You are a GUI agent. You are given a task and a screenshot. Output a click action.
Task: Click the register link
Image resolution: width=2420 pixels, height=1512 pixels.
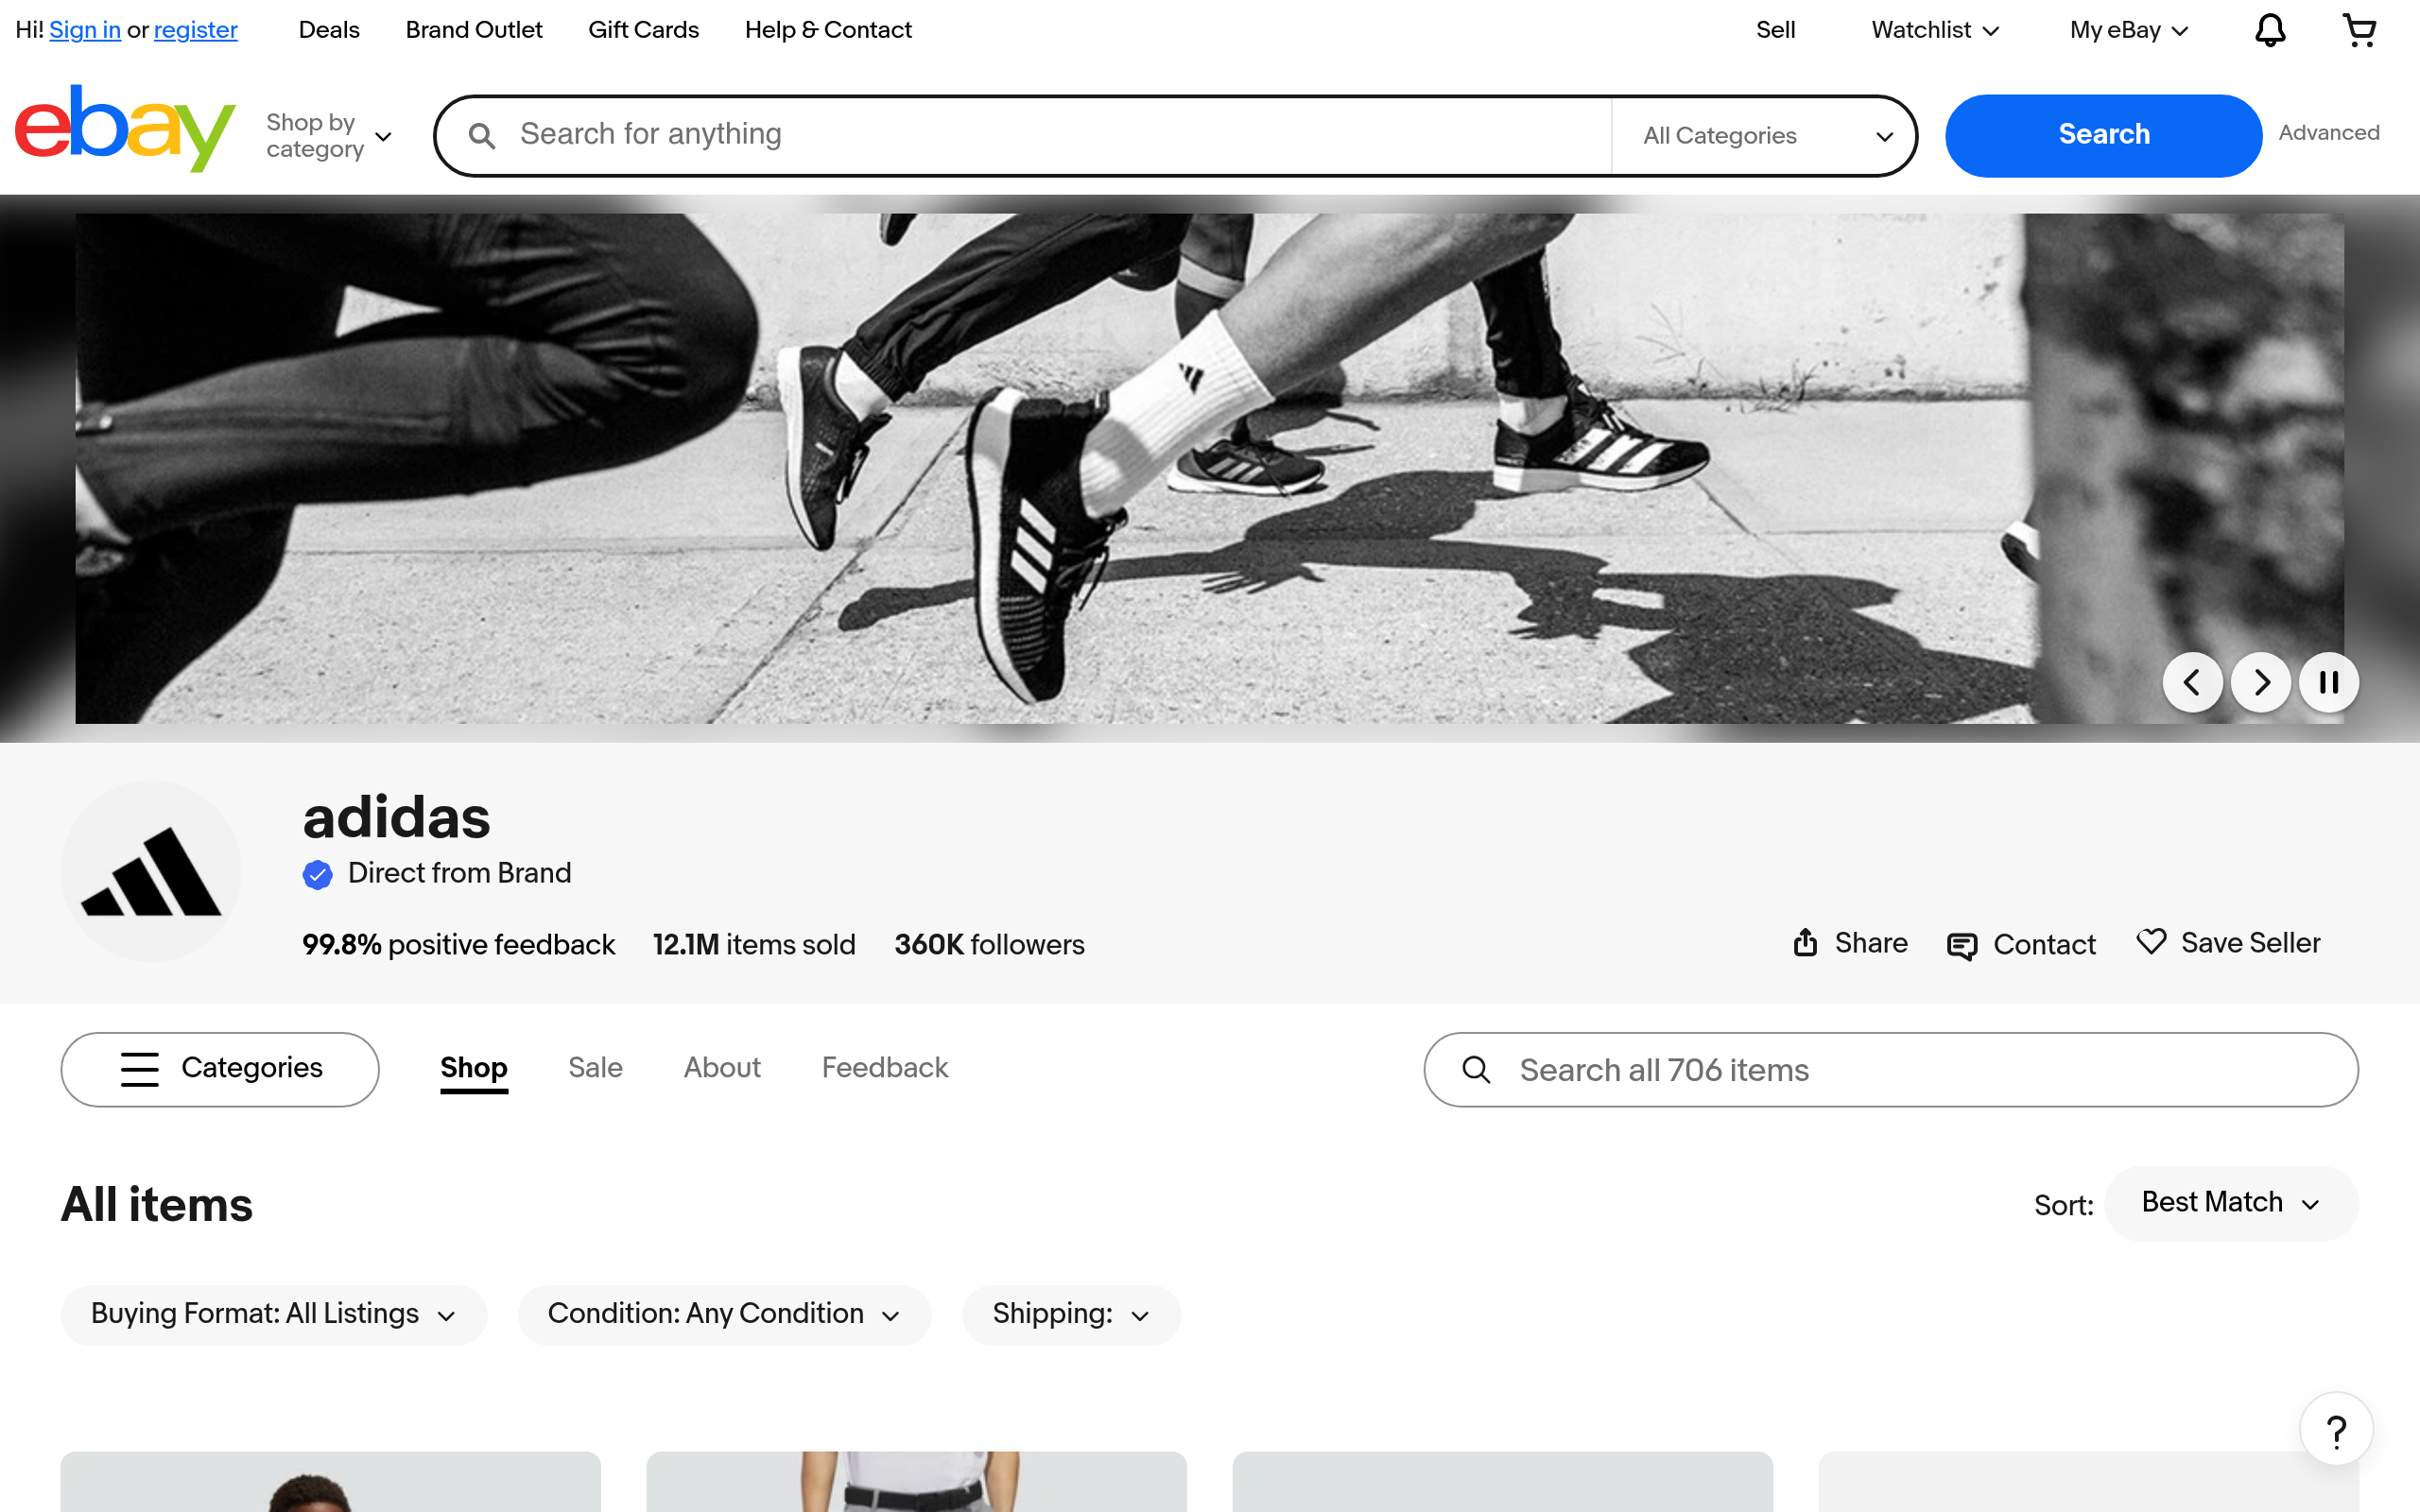tap(196, 30)
